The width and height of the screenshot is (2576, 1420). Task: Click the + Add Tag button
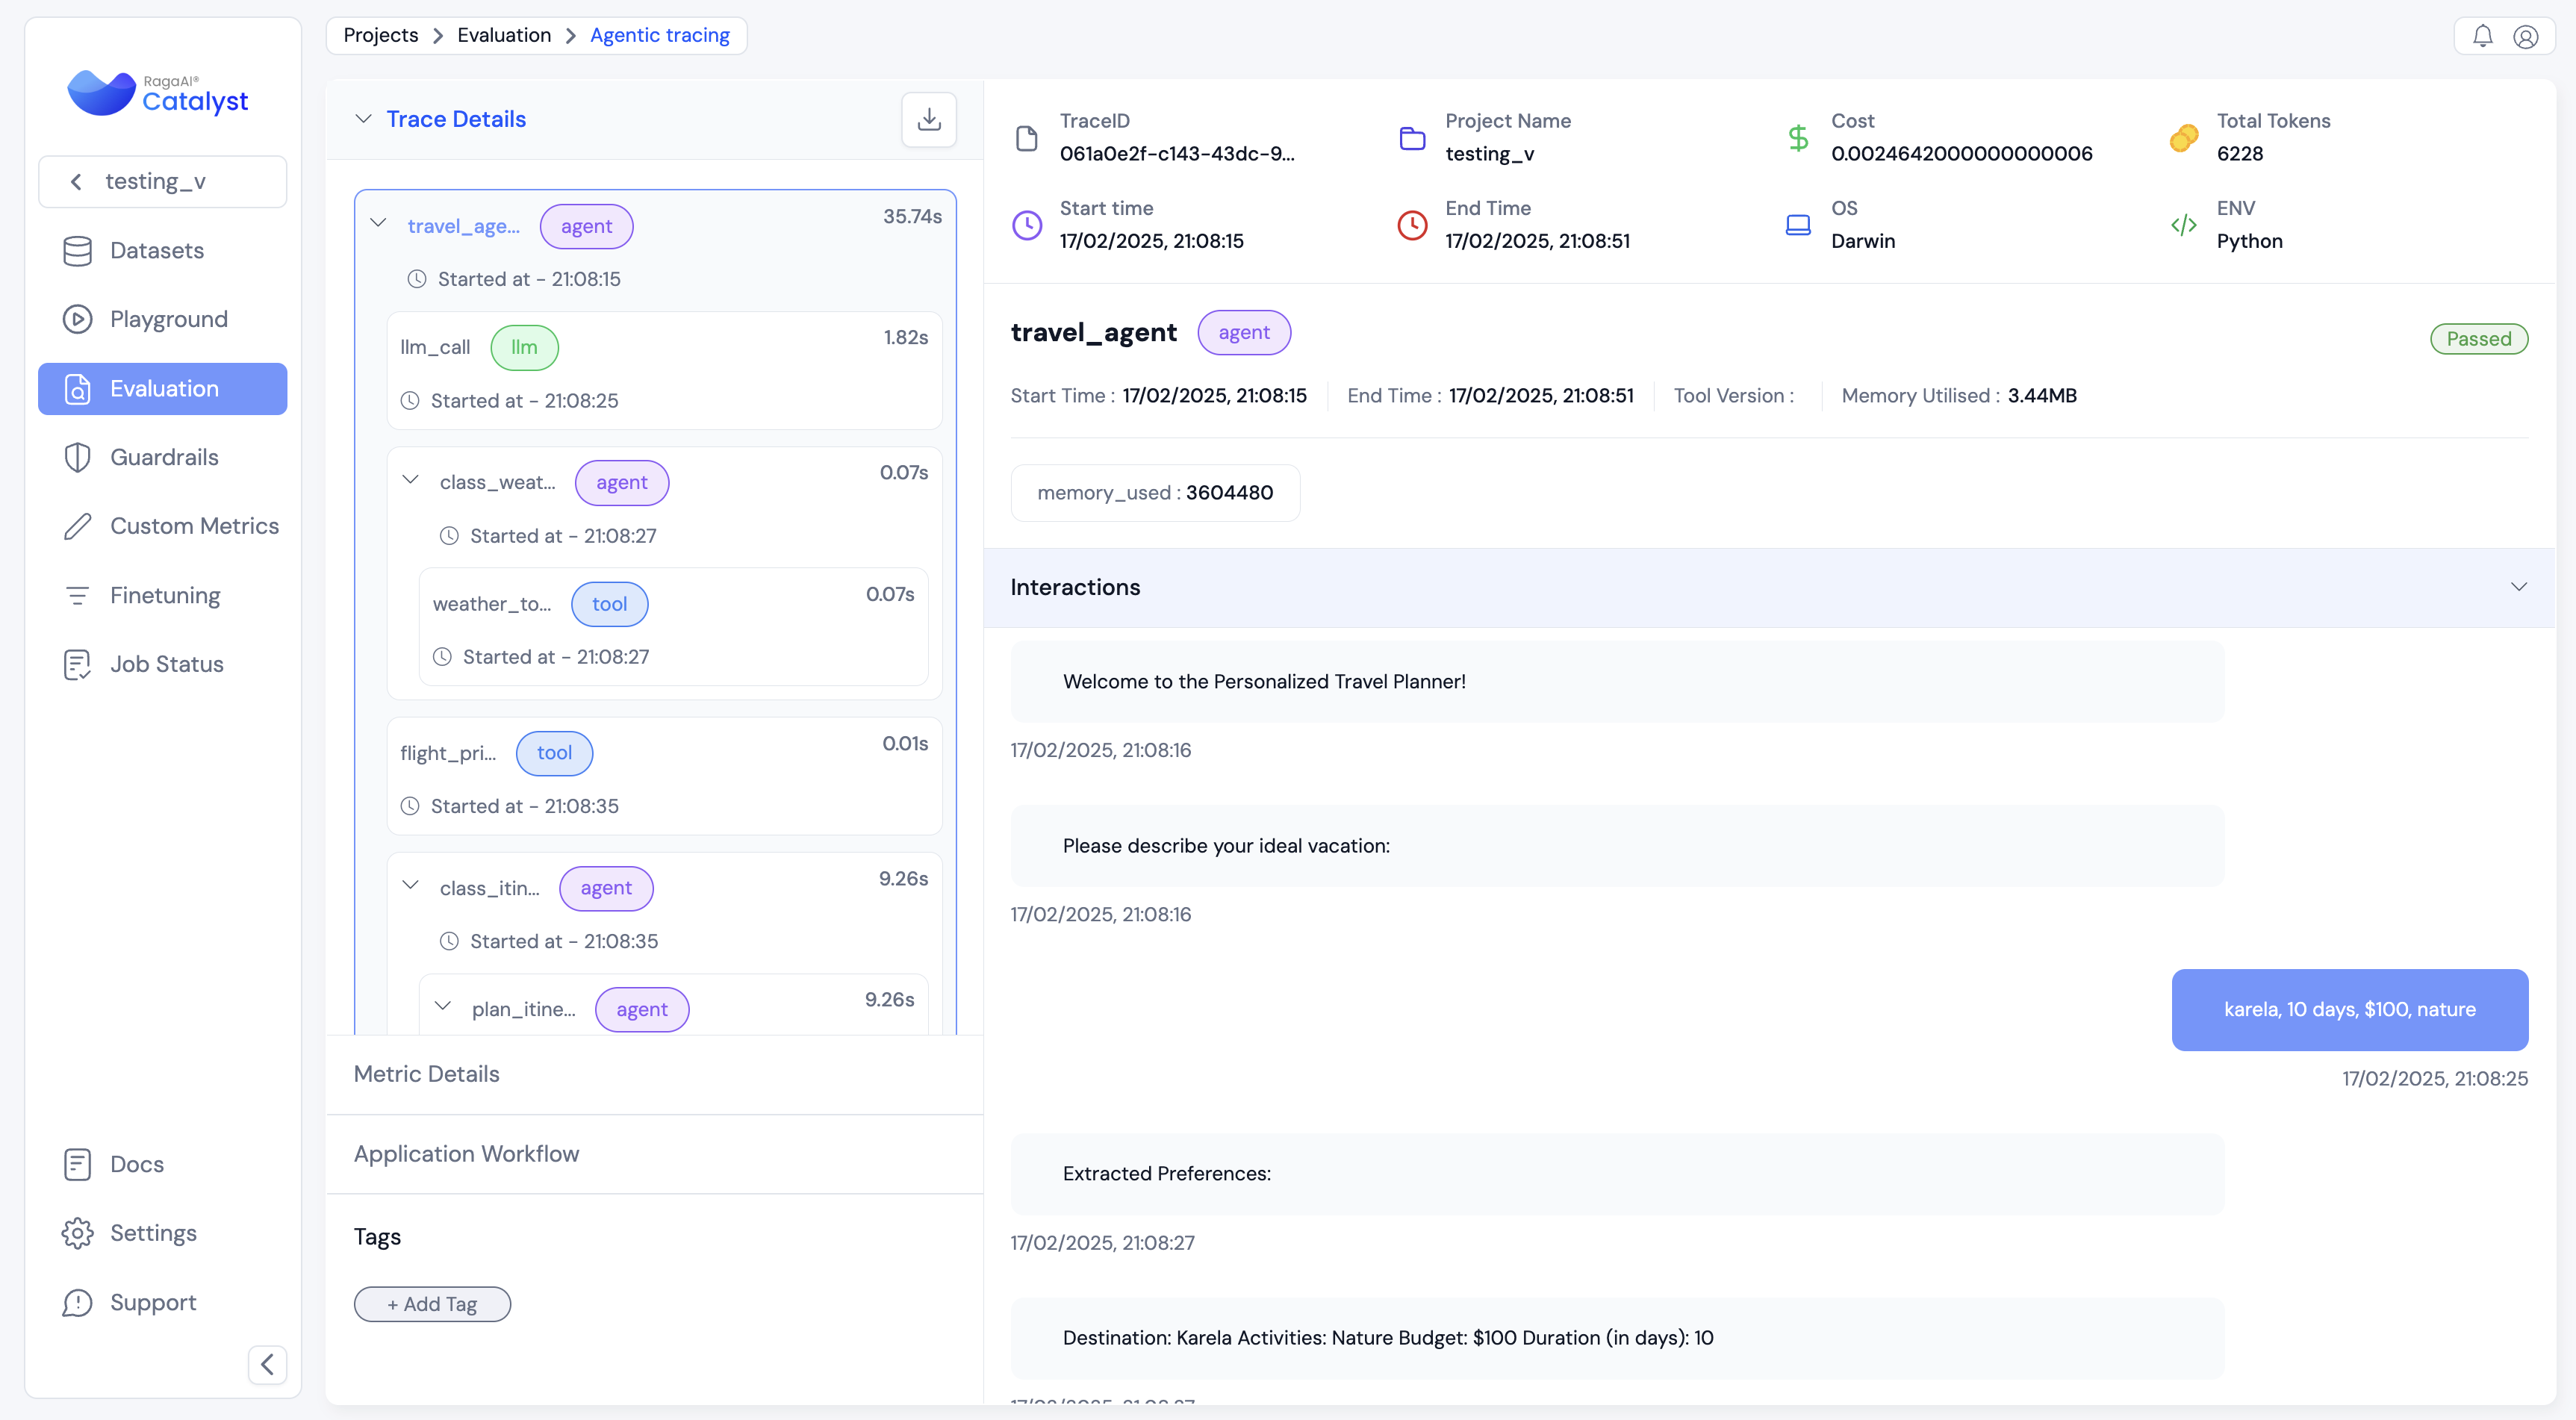pyautogui.click(x=432, y=1304)
